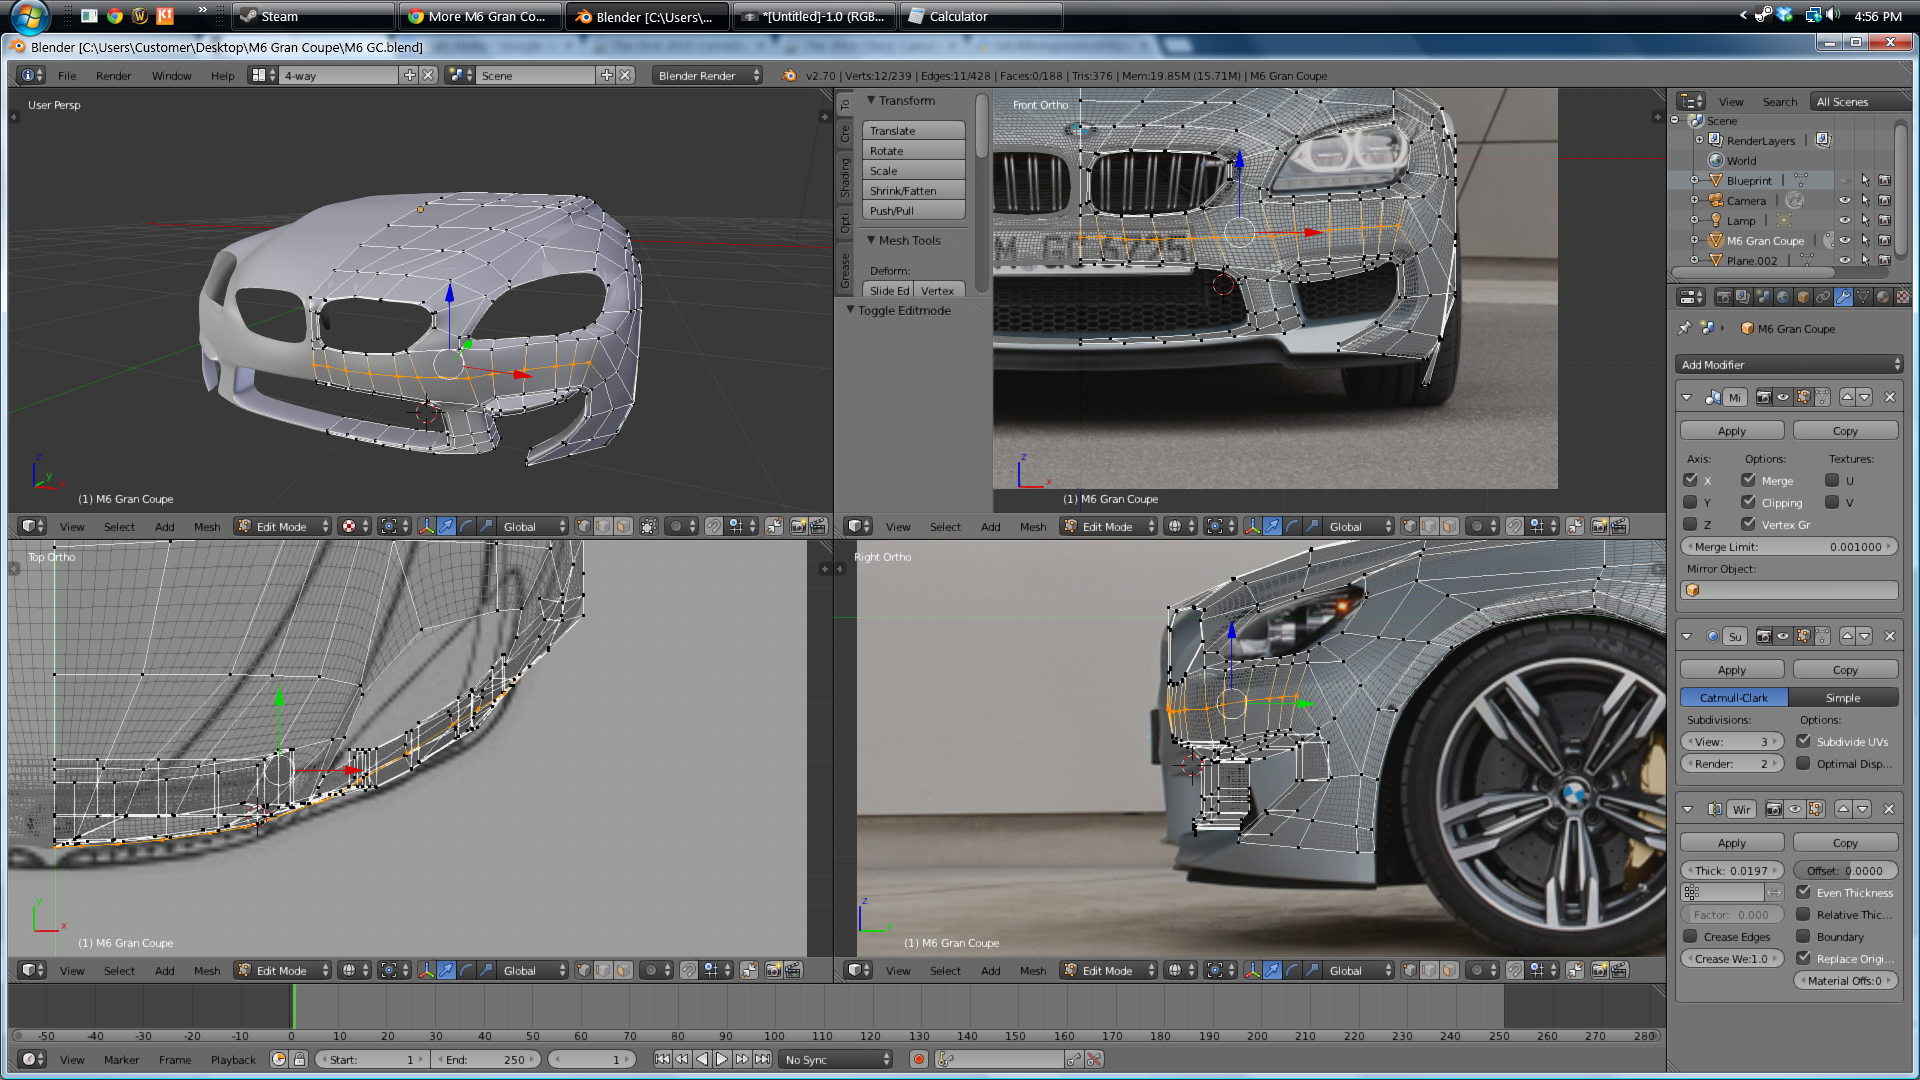Expand the Blueprint object in outliner

(x=1695, y=180)
